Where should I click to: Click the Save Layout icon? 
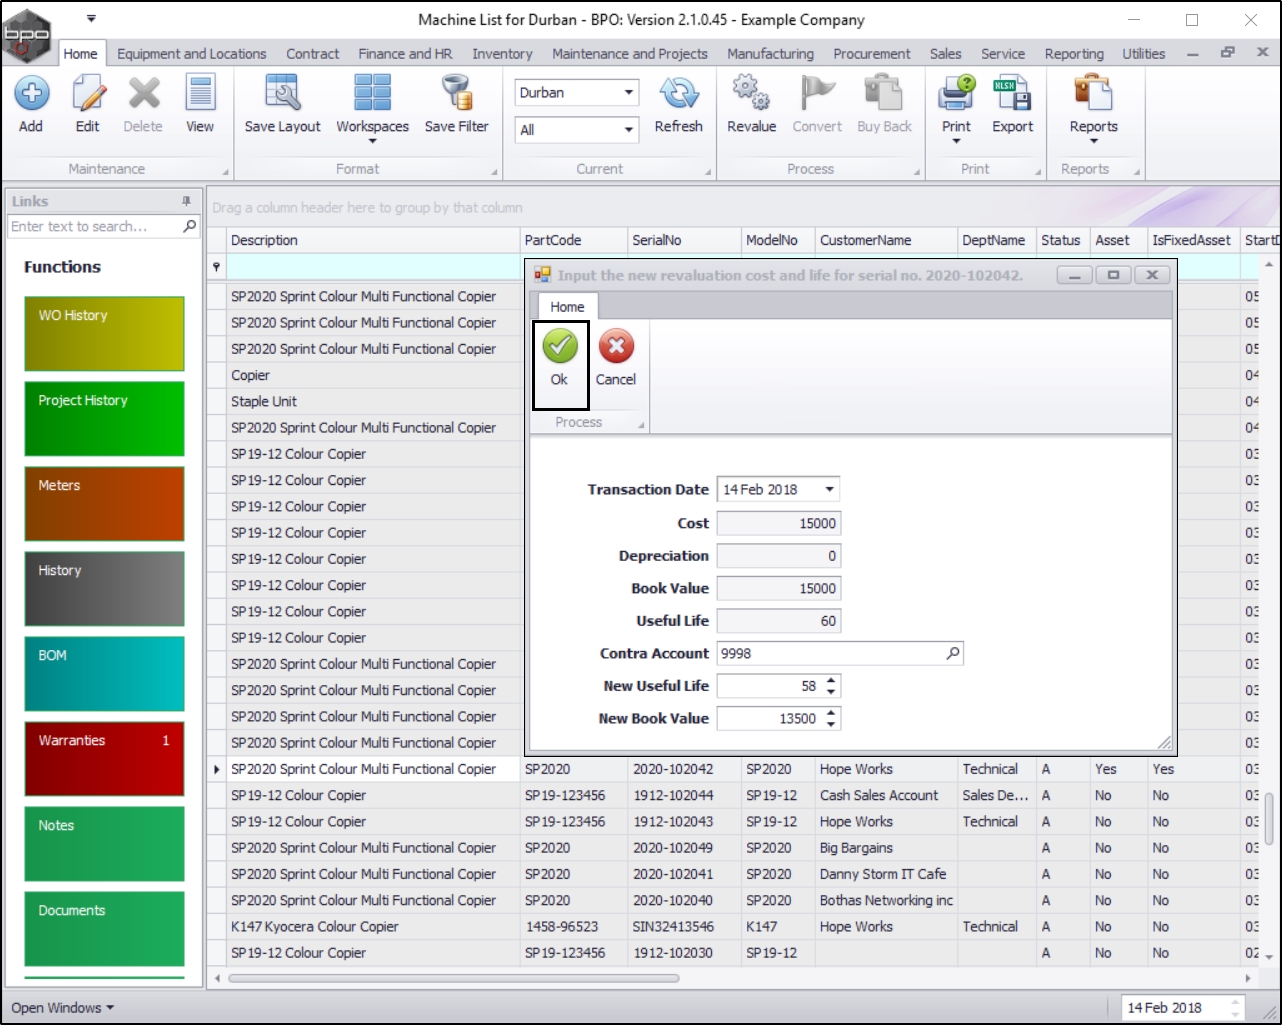pyautogui.click(x=282, y=94)
